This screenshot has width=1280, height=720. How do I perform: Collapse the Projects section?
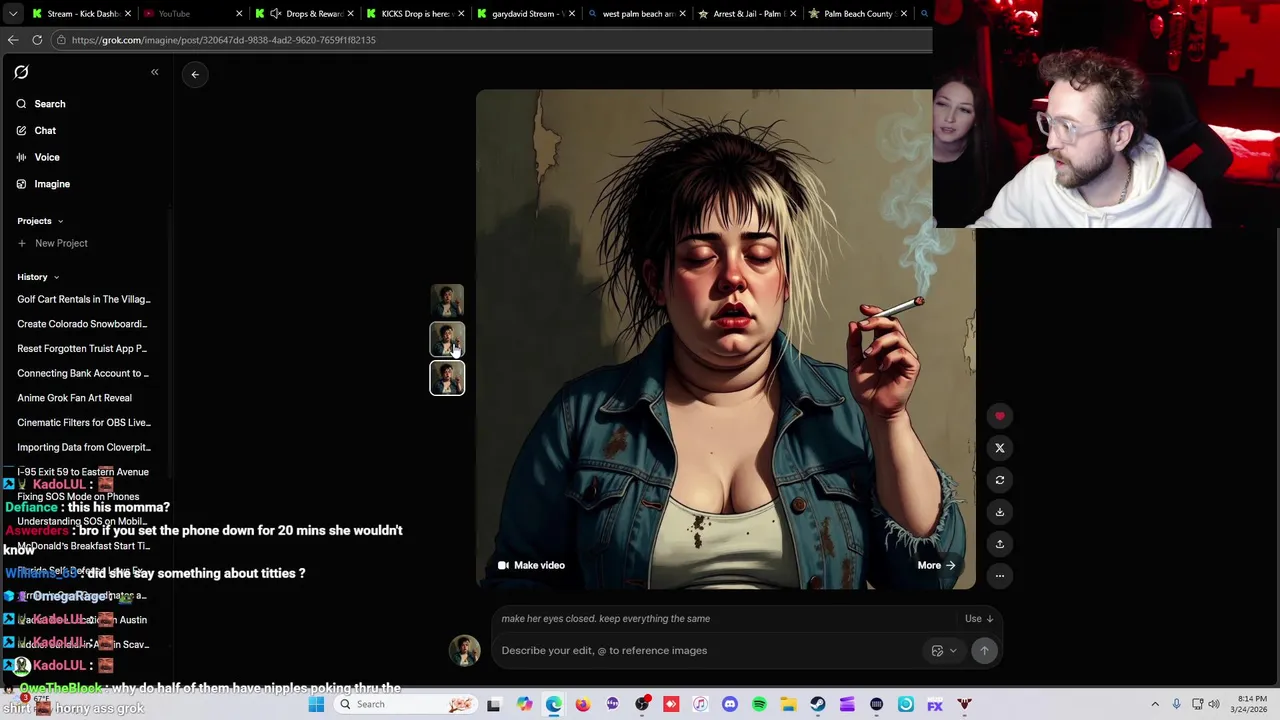[40, 221]
